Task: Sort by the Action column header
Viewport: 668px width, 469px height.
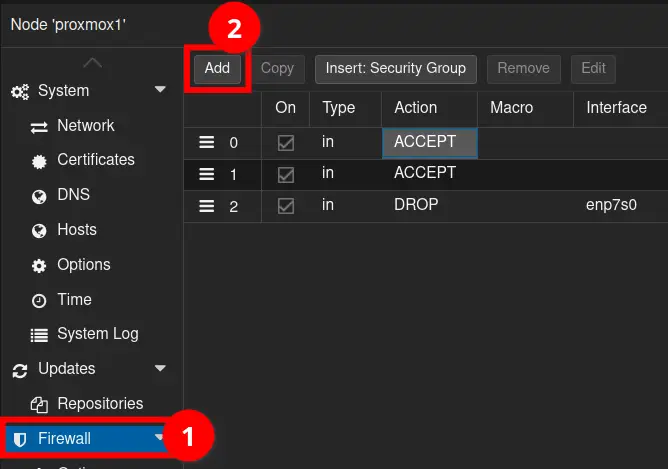Action: click(429, 108)
